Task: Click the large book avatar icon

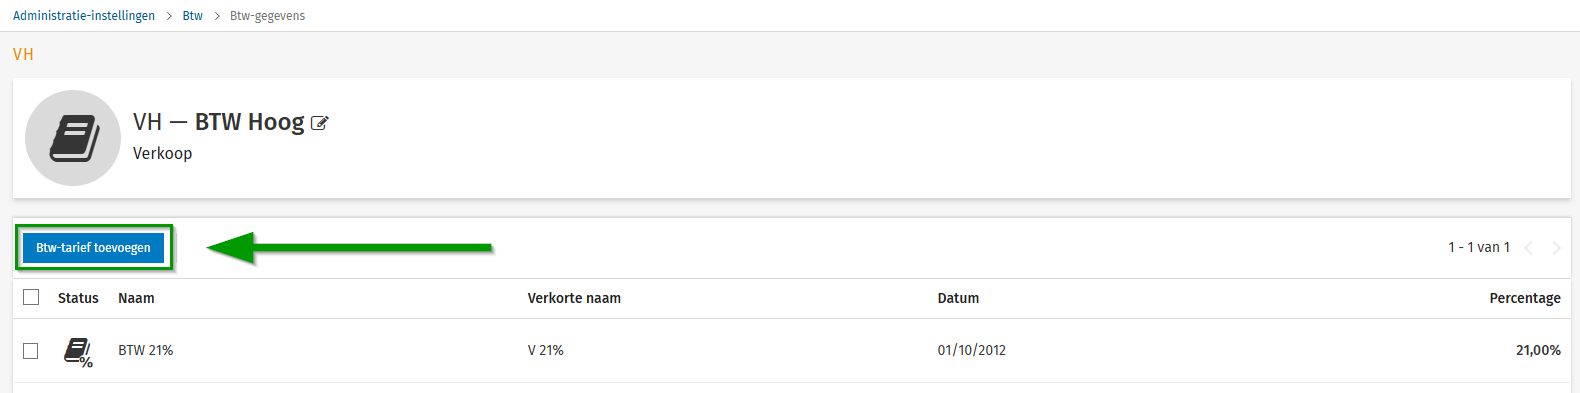Action: click(x=73, y=138)
